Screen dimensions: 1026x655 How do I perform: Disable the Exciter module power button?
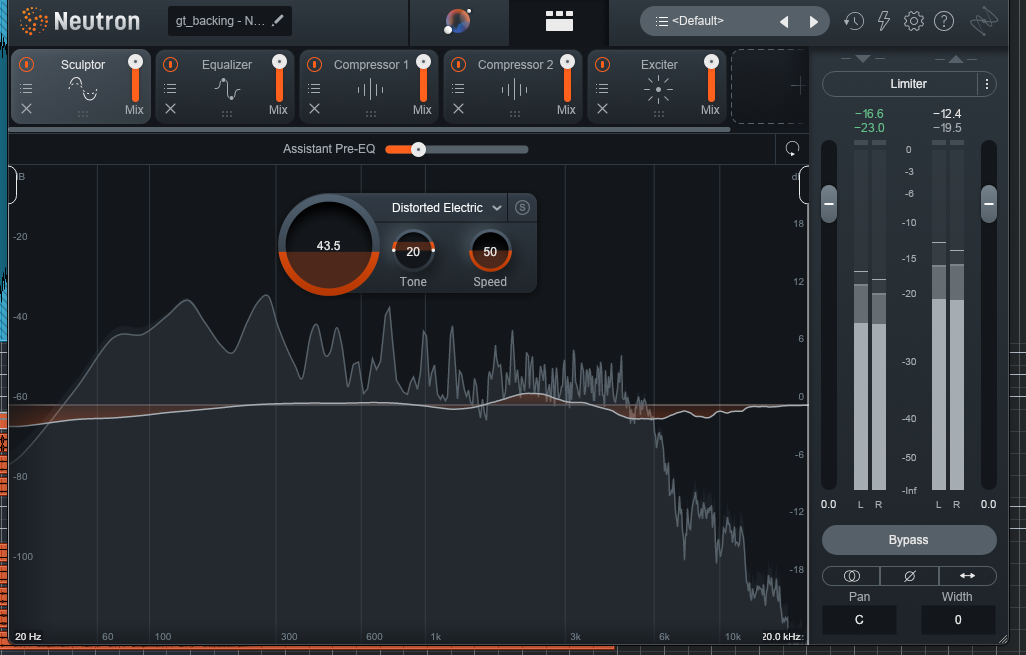[x=602, y=64]
